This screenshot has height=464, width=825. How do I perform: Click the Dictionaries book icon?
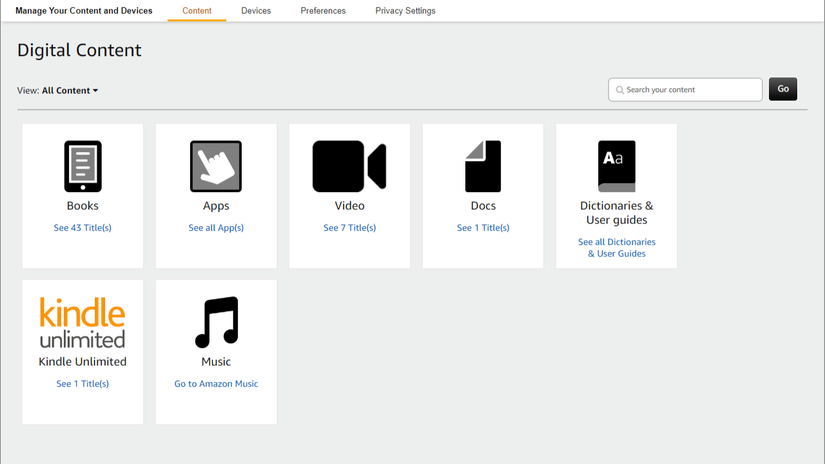coord(616,166)
